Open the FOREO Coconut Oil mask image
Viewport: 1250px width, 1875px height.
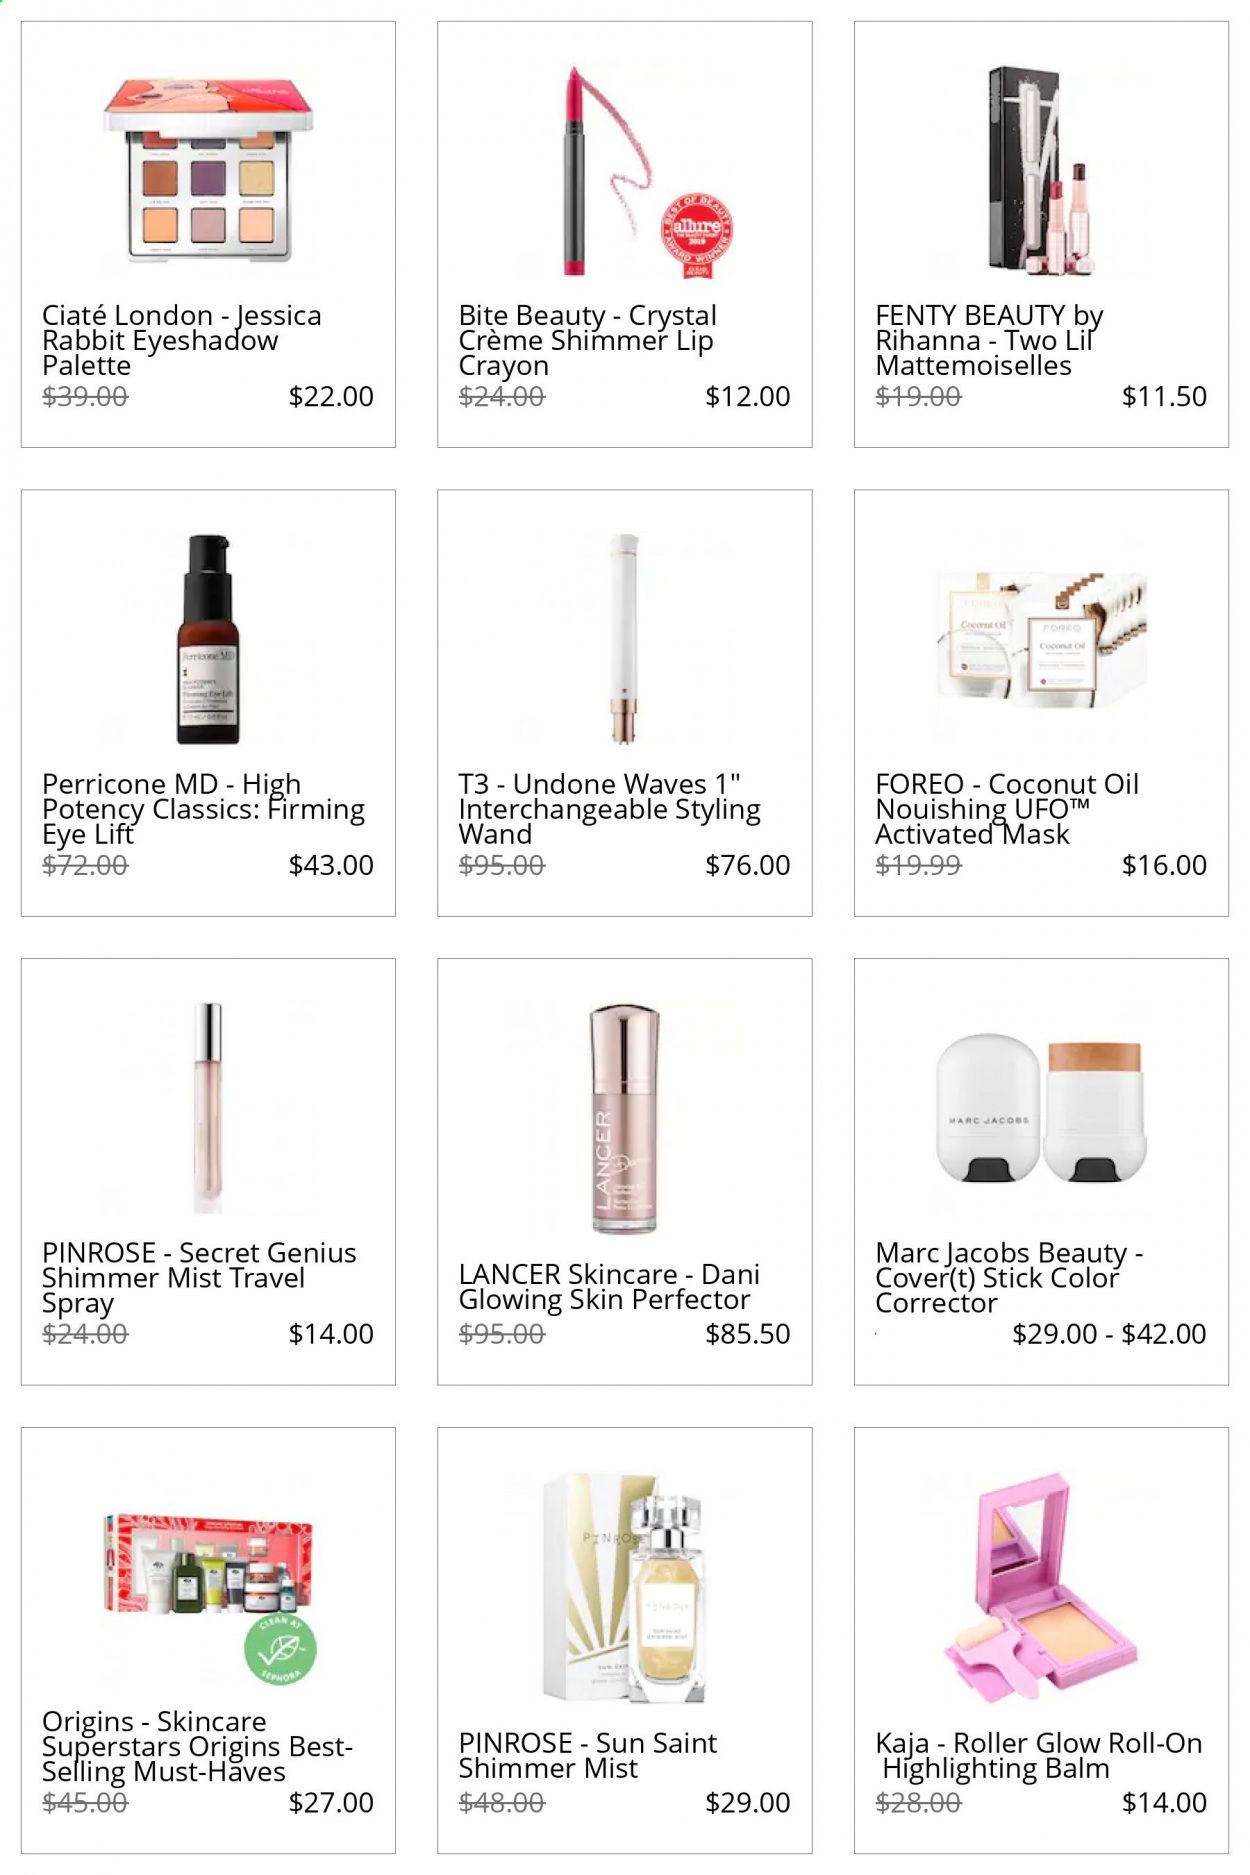tap(1040, 640)
